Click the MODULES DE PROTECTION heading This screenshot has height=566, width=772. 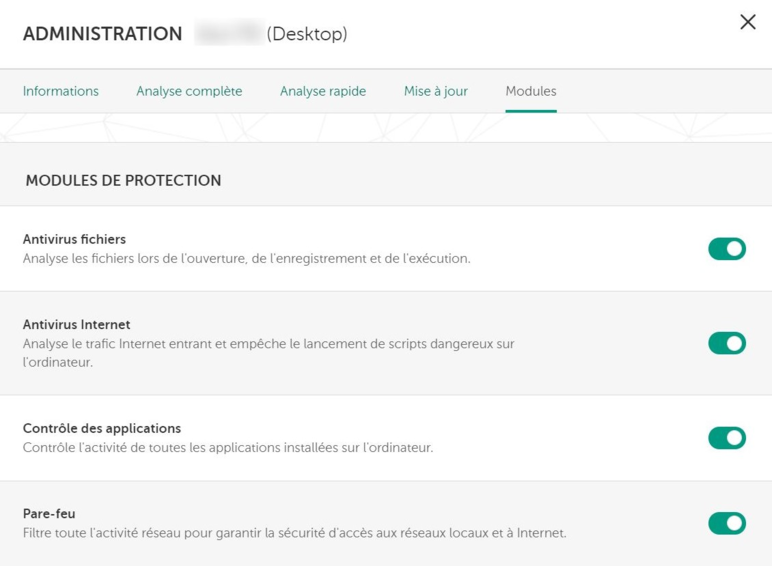[123, 181]
